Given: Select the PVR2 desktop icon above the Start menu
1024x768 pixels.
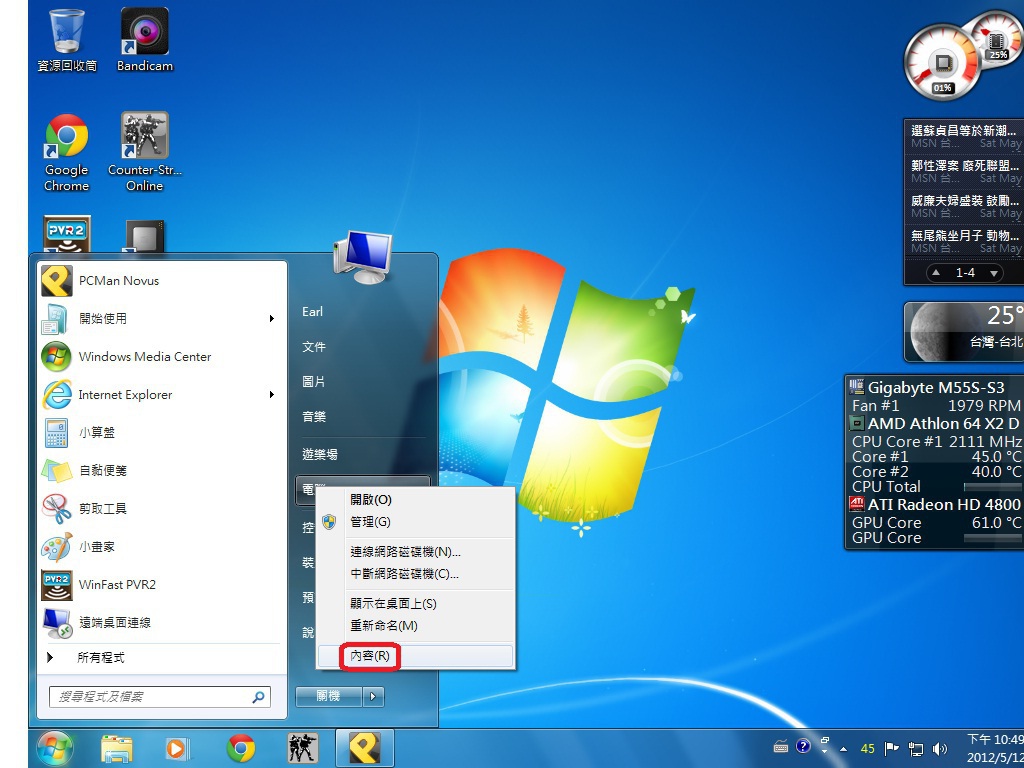Looking at the screenshot, I should point(67,234).
